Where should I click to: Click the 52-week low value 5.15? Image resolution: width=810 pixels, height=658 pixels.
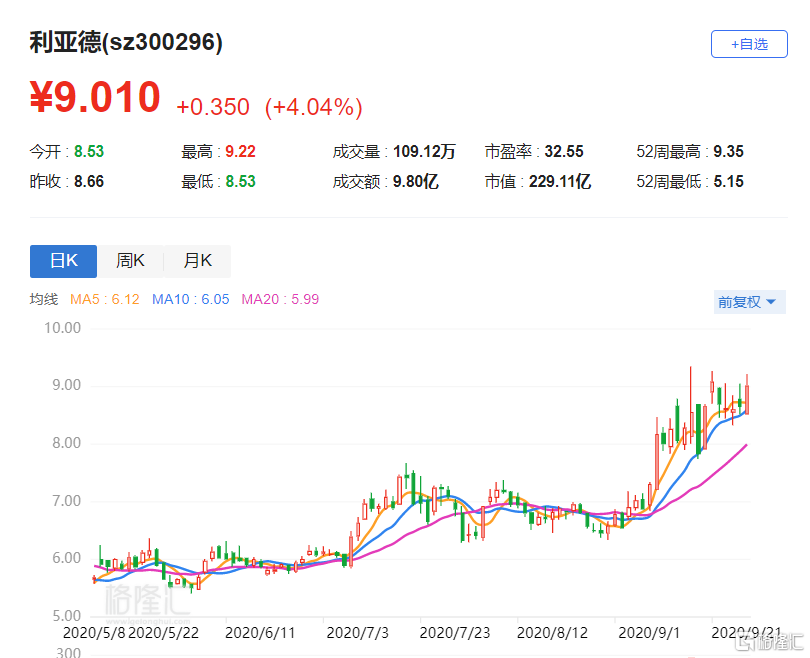click(728, 181)
